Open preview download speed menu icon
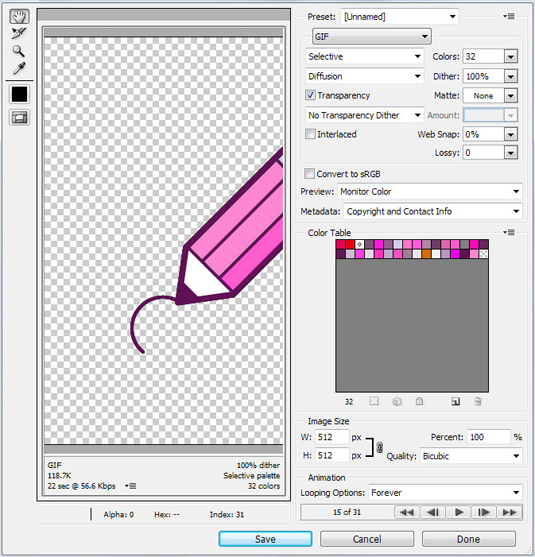Screen dimensions: 535x557 coord(130,486)
